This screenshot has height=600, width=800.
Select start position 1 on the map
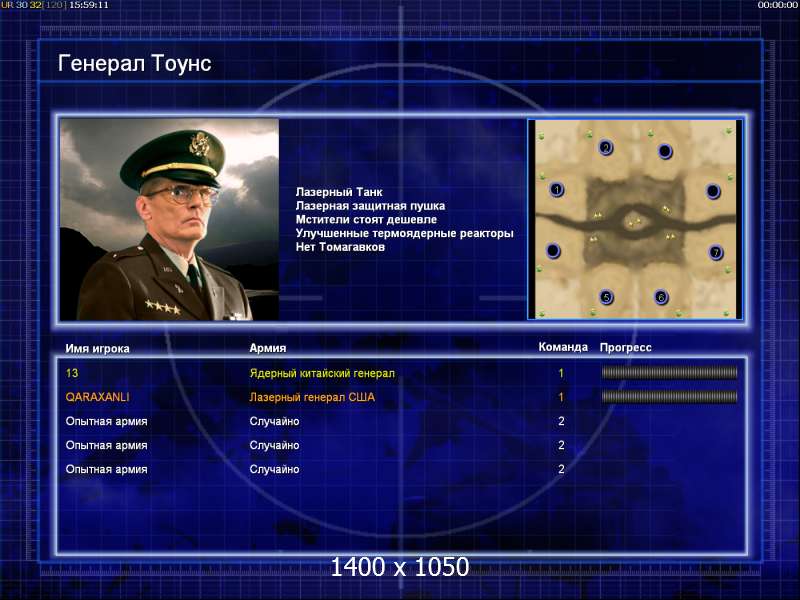557,190
